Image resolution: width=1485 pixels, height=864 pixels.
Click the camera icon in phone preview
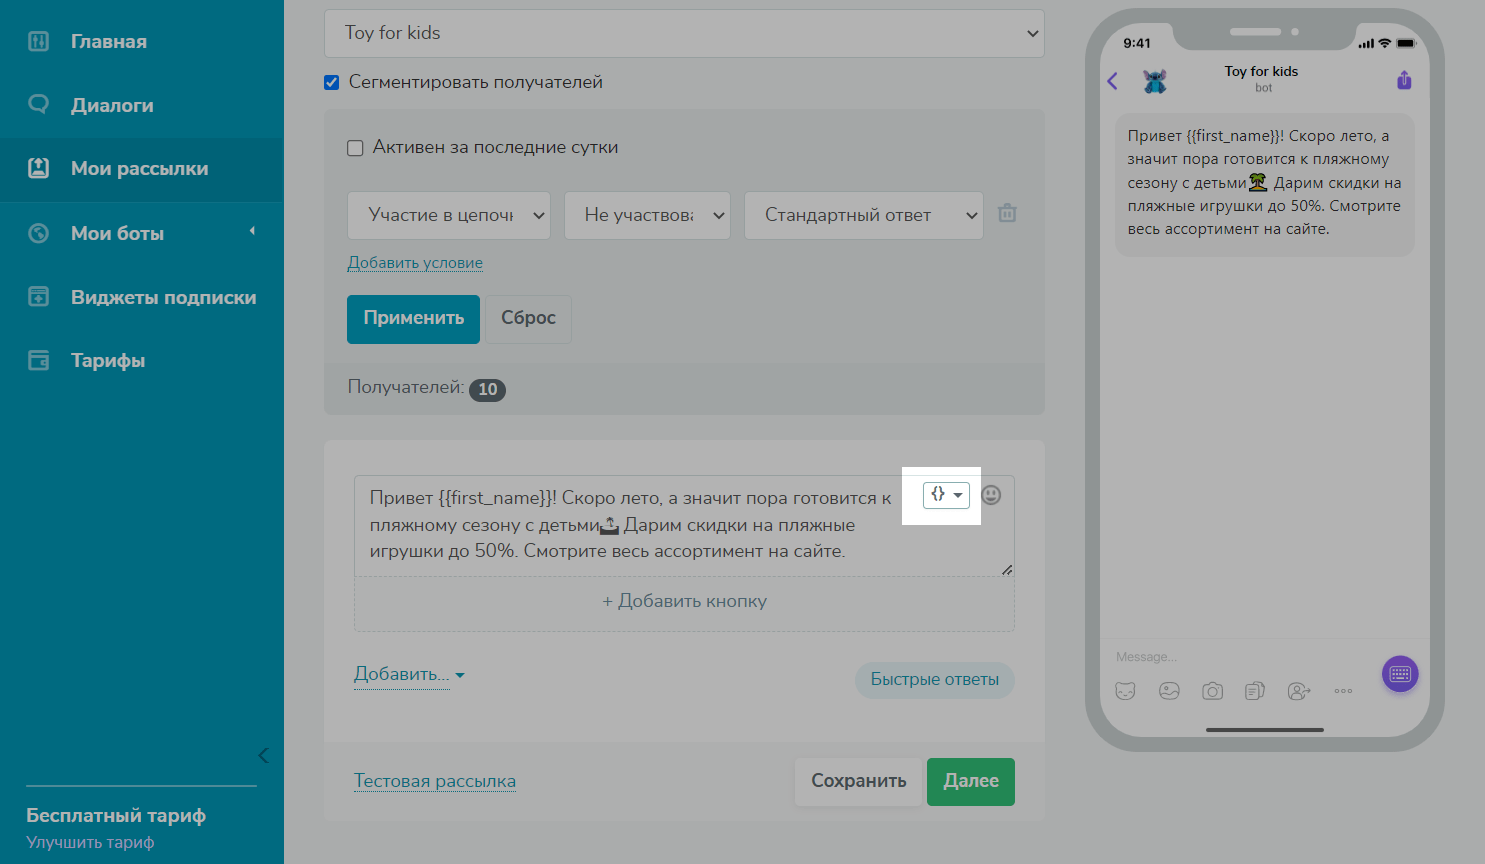click(1212, 691)
